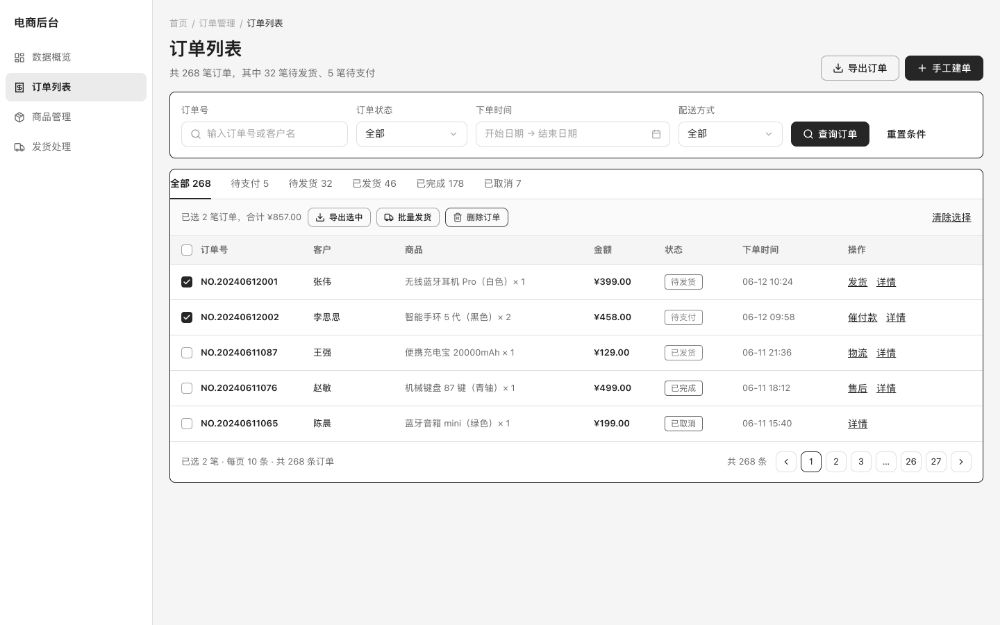
Task: Click 发货 for order NO.20240612001
Action: (857, 282)
